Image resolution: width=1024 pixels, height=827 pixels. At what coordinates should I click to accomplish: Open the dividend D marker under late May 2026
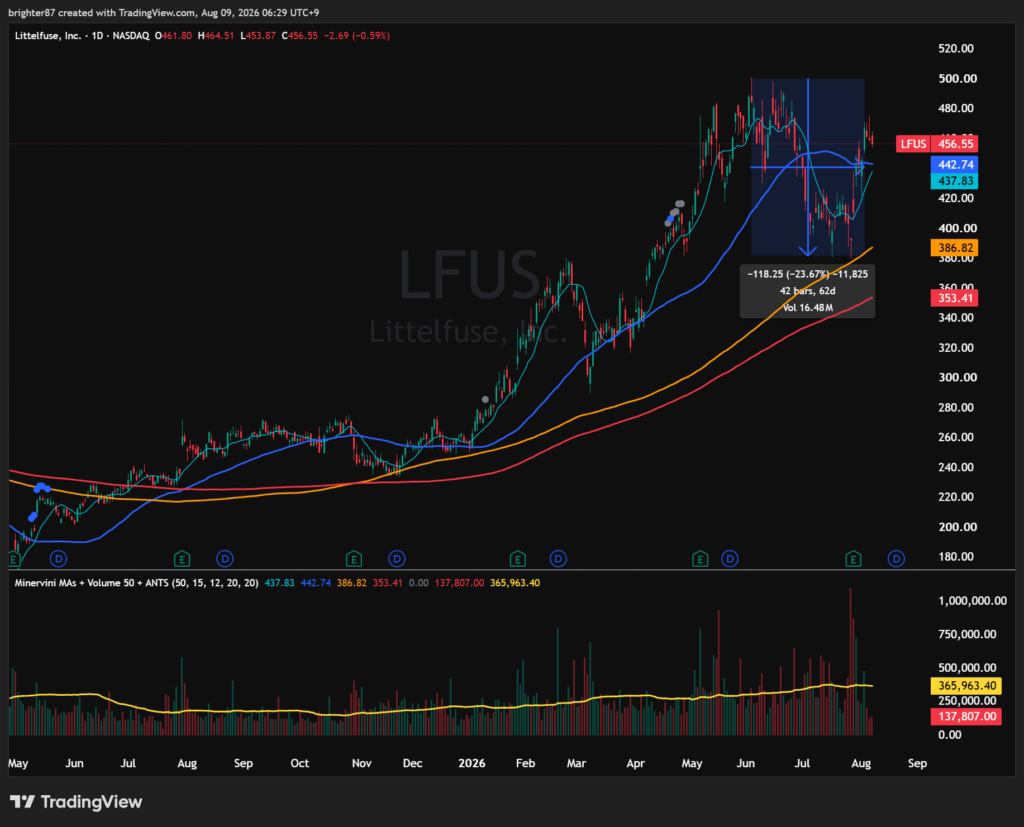coord(729,559)
